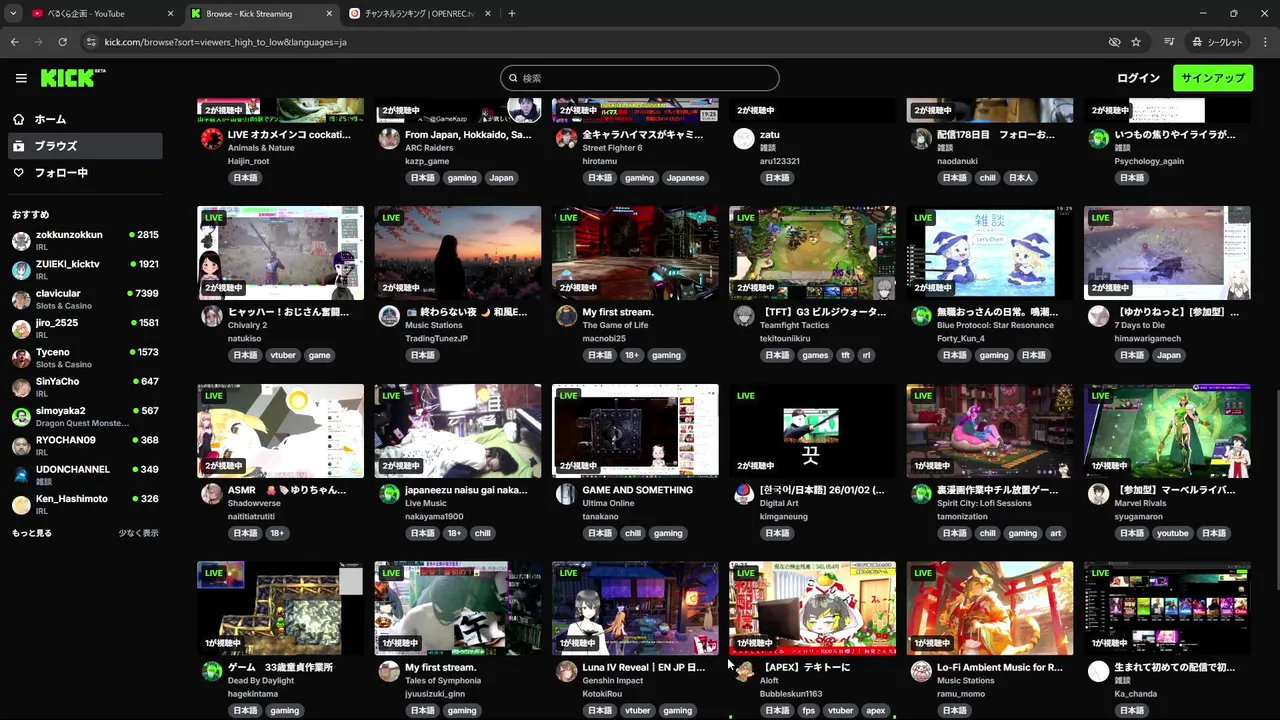Collapse recommendations with 少なく表示
This screenshot has width=1280, height=720.
pyautogui.click(x=138, y=533)
